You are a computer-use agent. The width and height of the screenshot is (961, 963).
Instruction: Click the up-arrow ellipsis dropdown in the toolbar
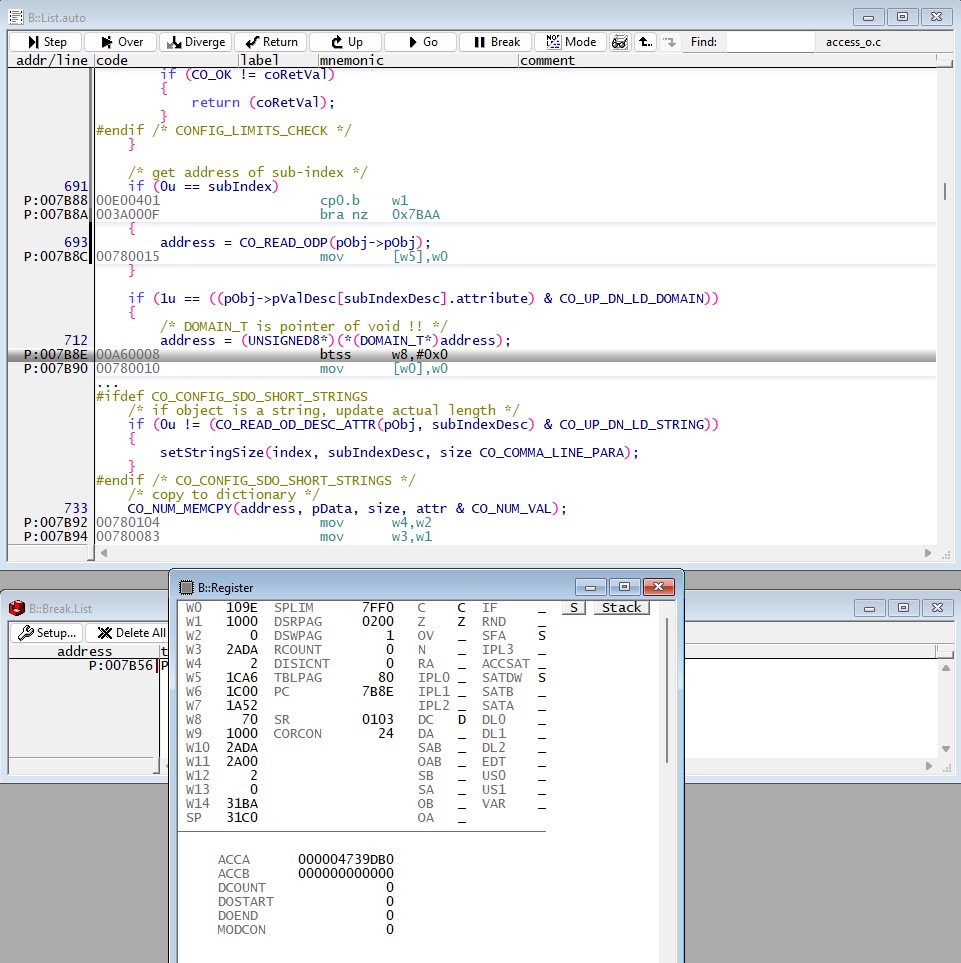point(643,42)
